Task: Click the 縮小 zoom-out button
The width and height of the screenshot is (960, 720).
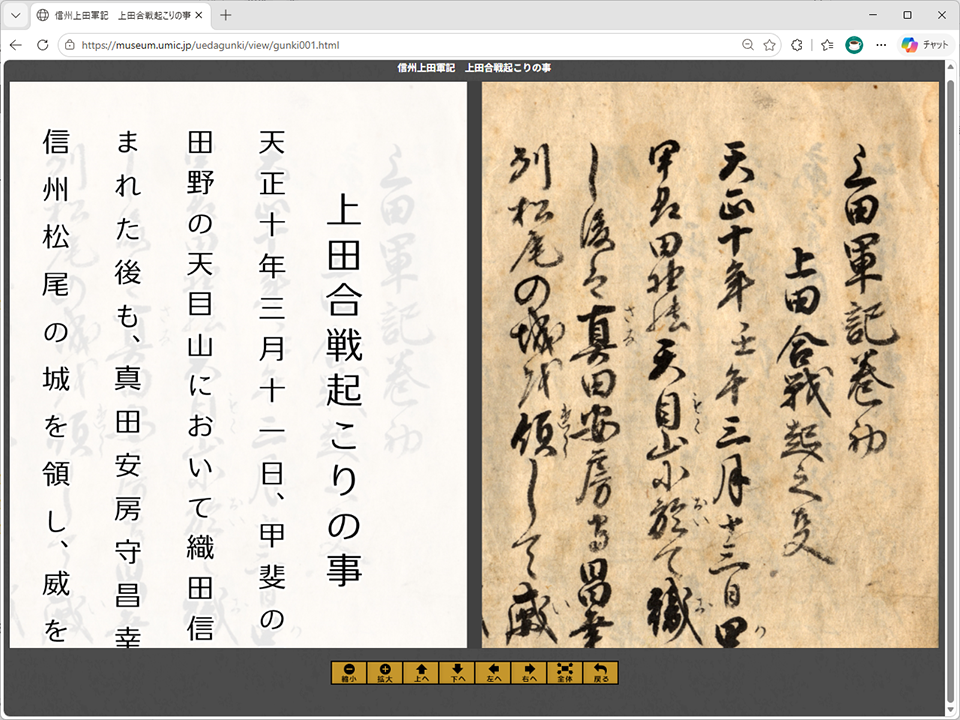Action: [x=349, y=673]
